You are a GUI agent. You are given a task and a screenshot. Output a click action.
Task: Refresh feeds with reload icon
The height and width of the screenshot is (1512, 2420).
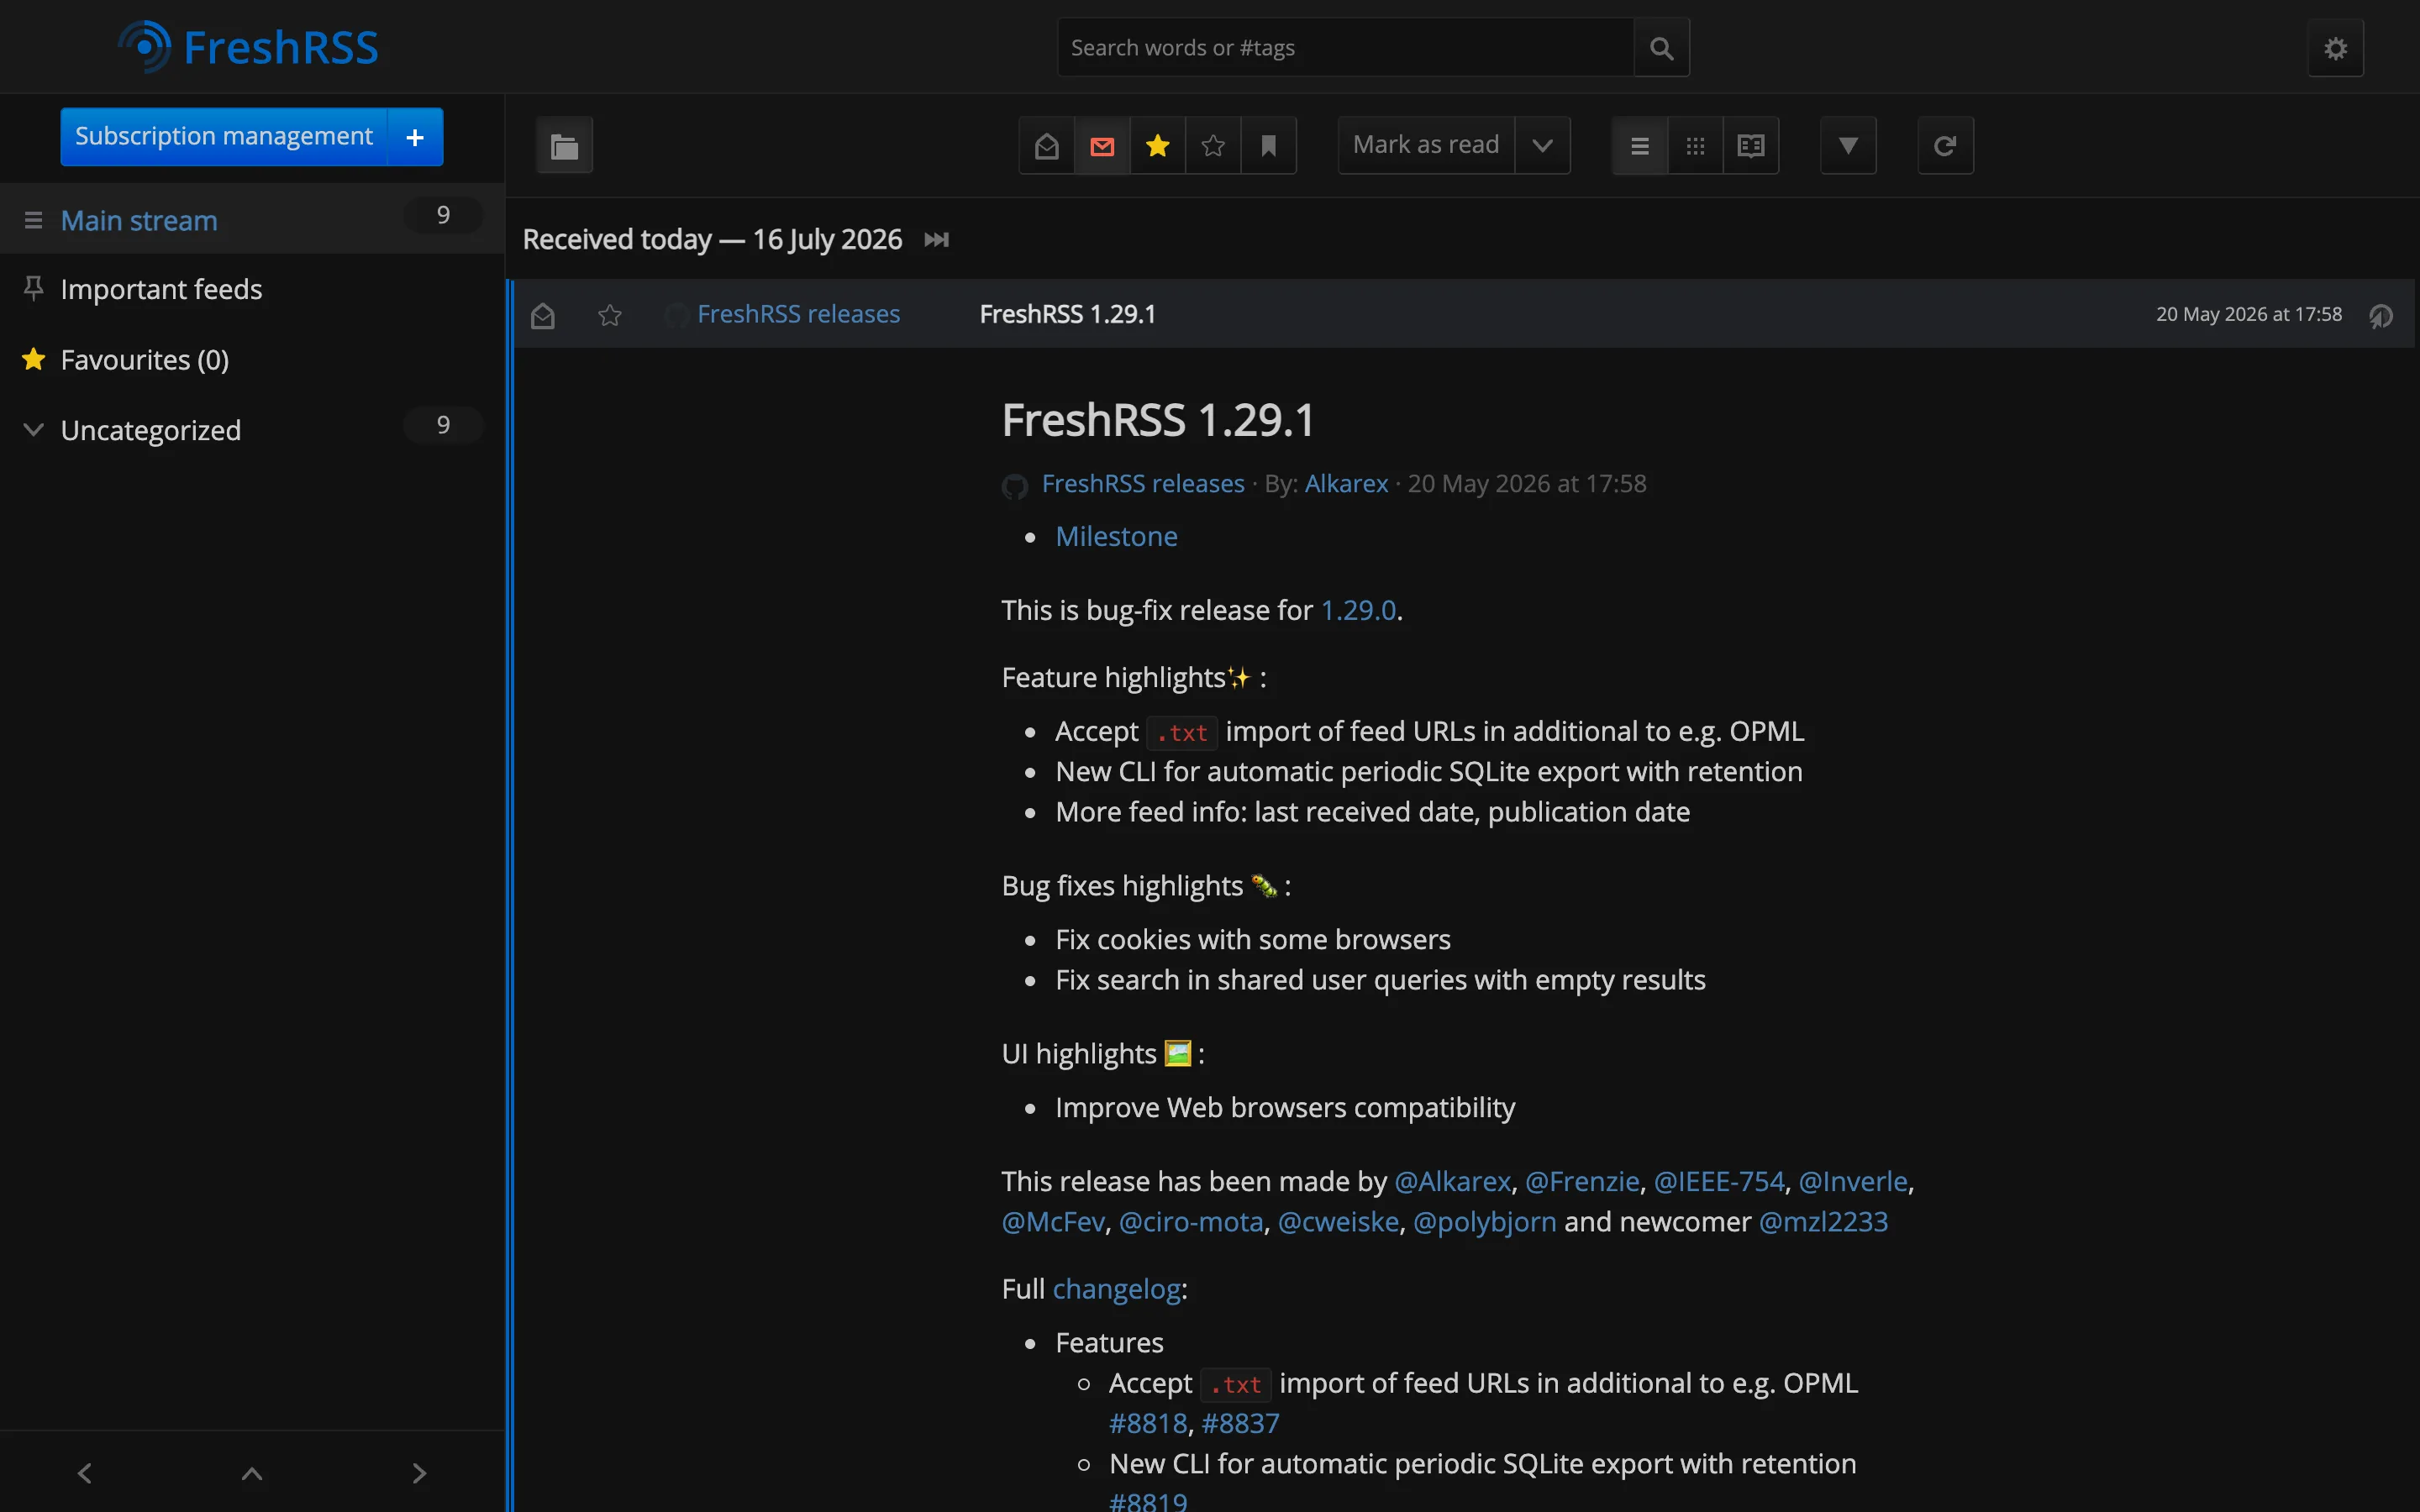pyautogui.click(x=1945, y=146)
